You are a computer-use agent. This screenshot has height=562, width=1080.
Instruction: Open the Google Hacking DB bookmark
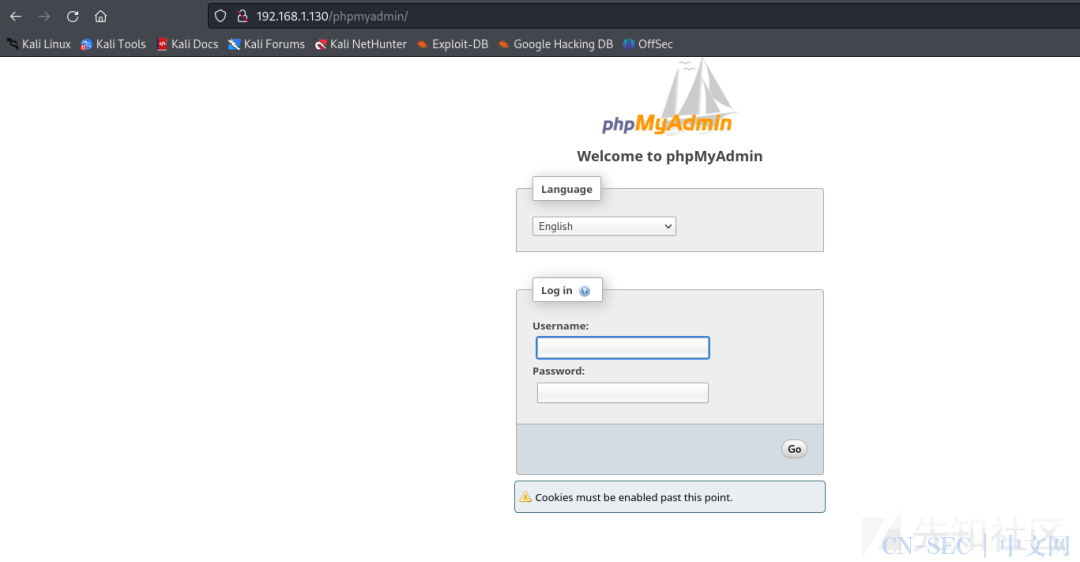click(555, 44)
